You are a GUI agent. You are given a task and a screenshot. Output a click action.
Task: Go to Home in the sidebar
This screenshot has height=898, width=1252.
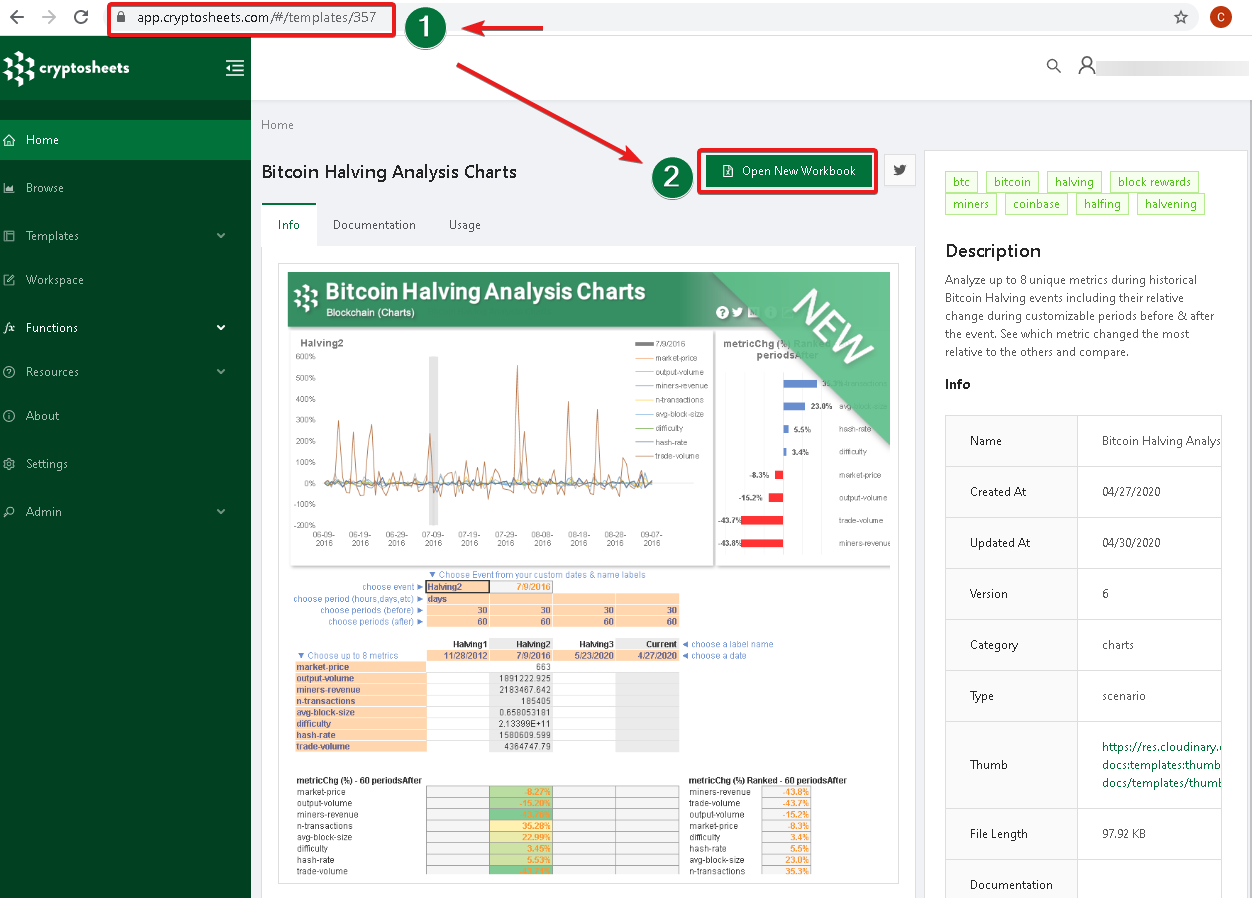tap(125, 140)
